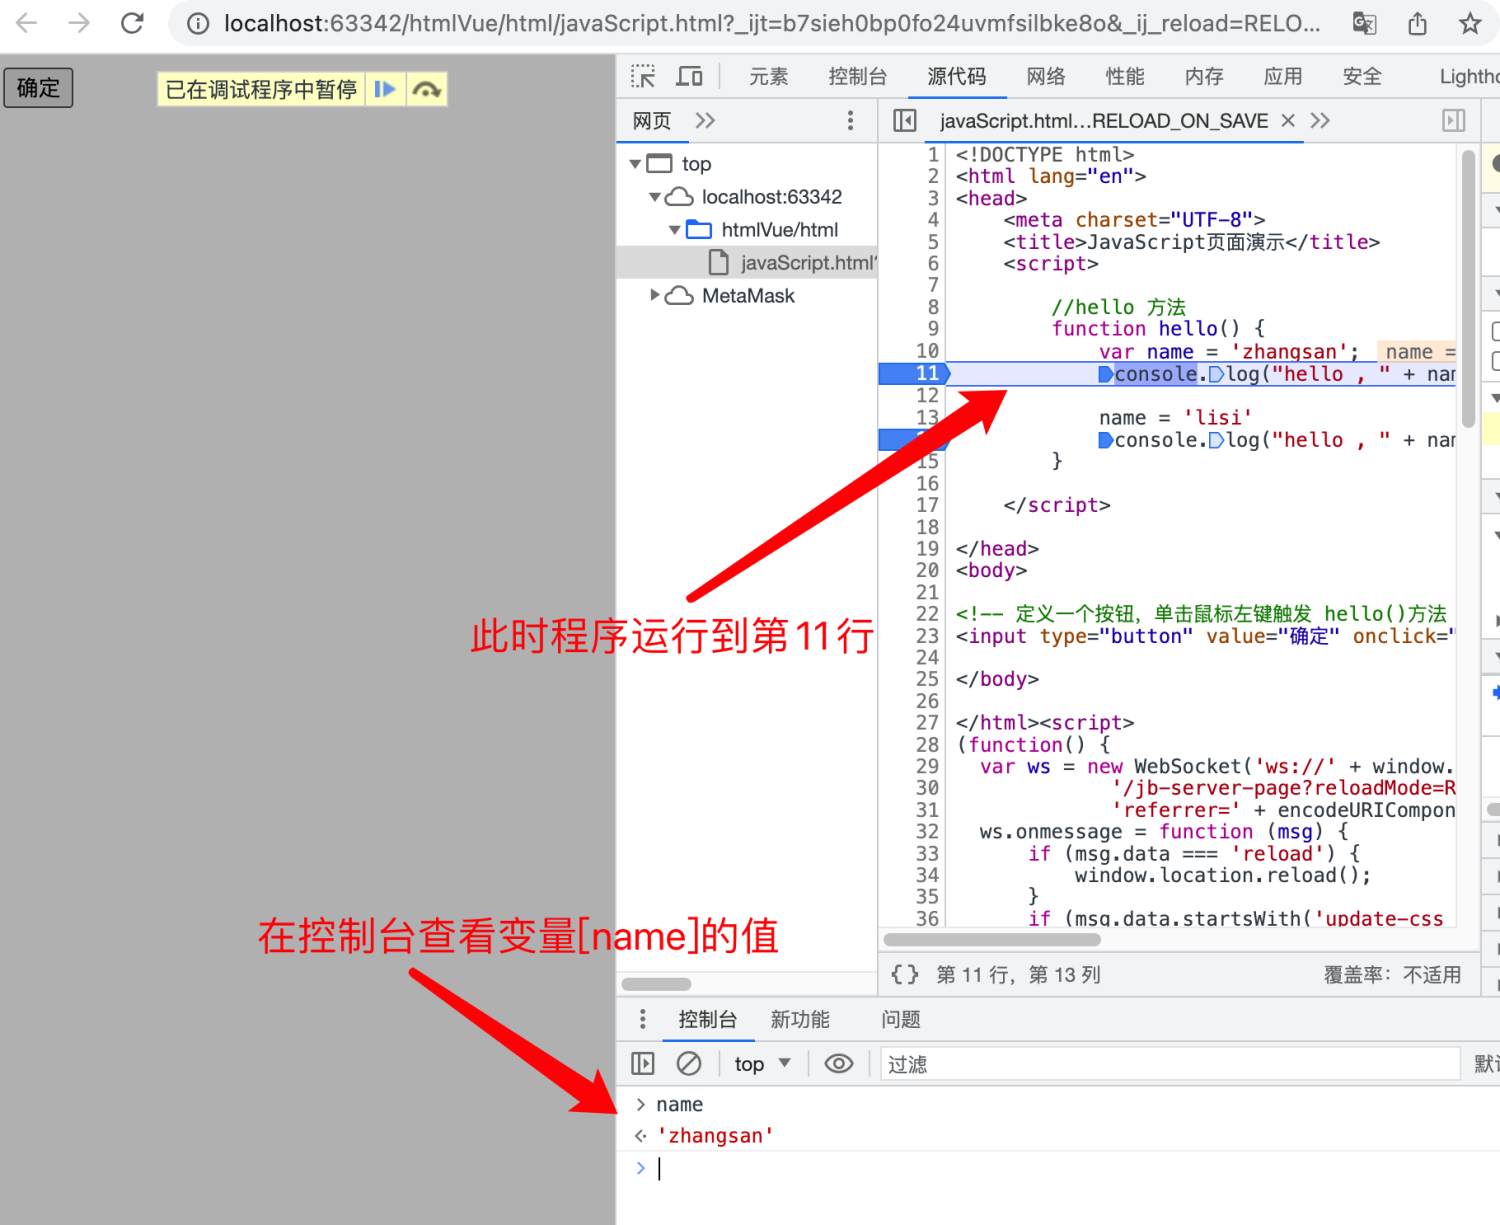Show more navigator tabs chevron
The width and height of the screenshot is (1500, 1225).
click(705, 121)
